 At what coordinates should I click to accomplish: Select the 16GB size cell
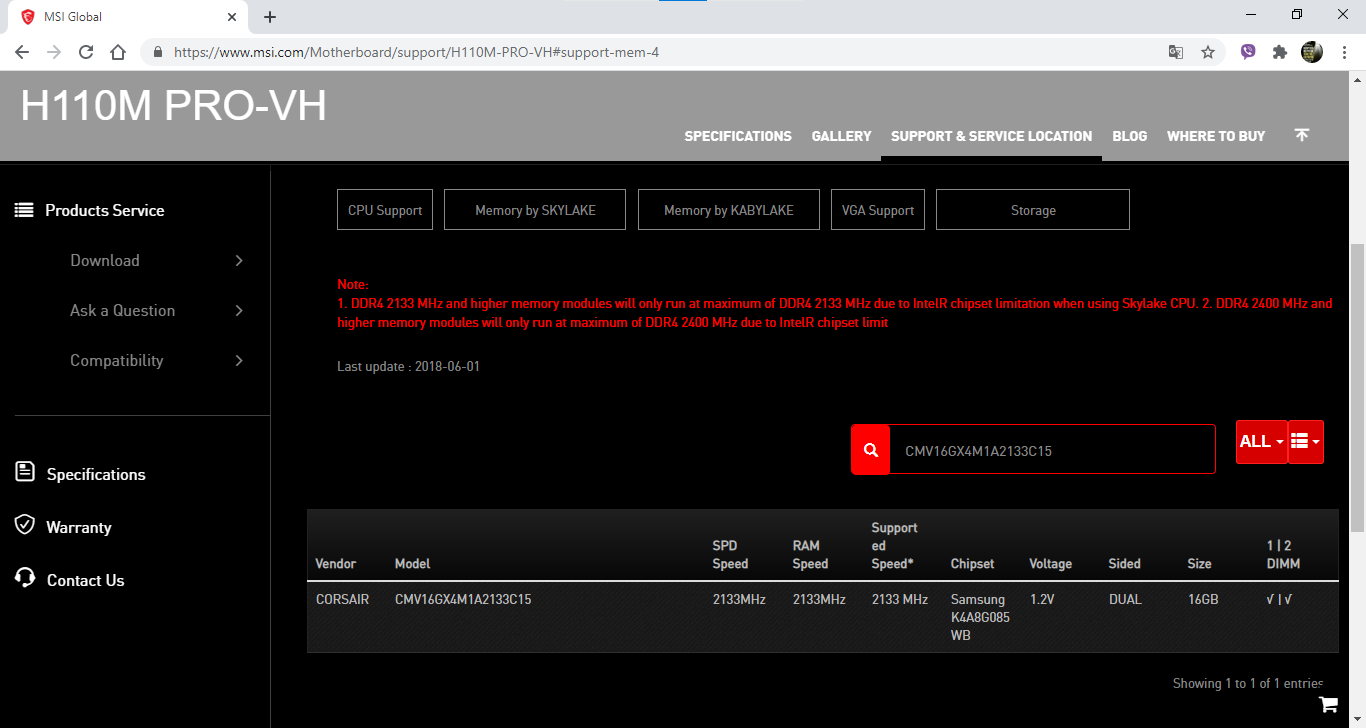(x=1203, y=600)
